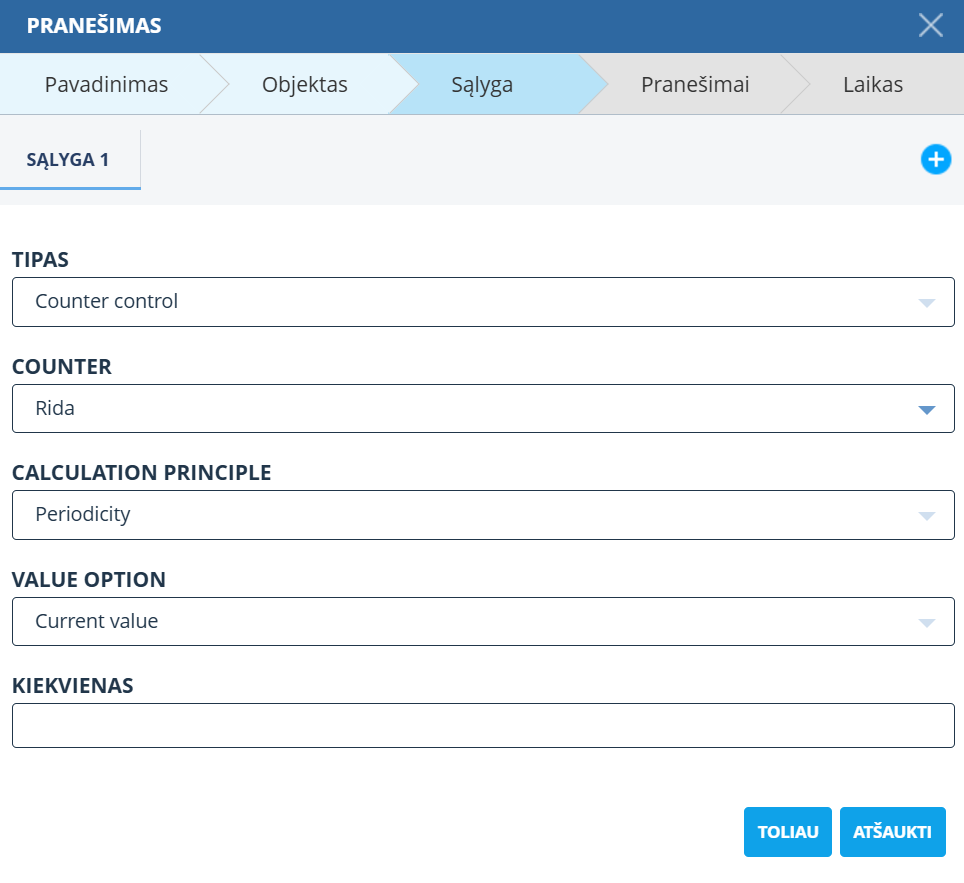Viewport: 964px width, 883px height.
Task: Click the Kiekvienas input field
Action: (483, 726)
